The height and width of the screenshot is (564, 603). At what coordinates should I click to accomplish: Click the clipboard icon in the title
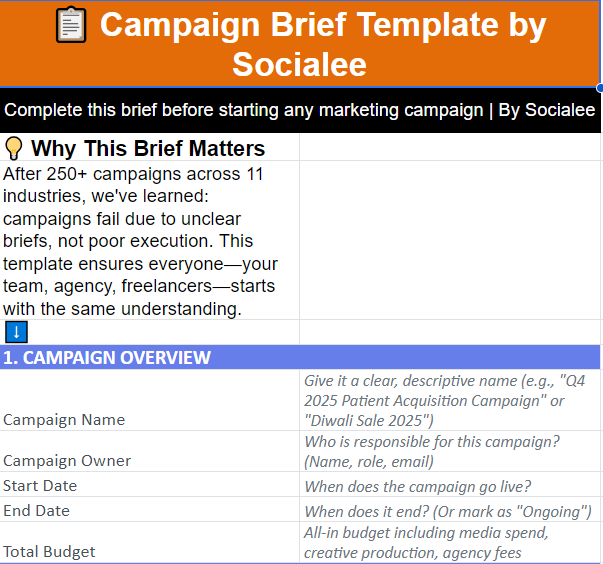[71, 25]
